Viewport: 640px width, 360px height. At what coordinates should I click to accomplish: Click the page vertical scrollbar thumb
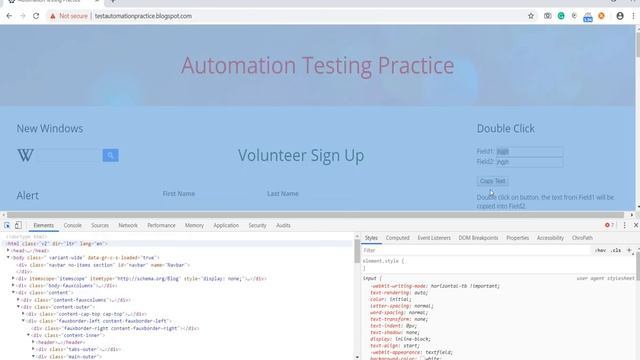coord(638,43)
